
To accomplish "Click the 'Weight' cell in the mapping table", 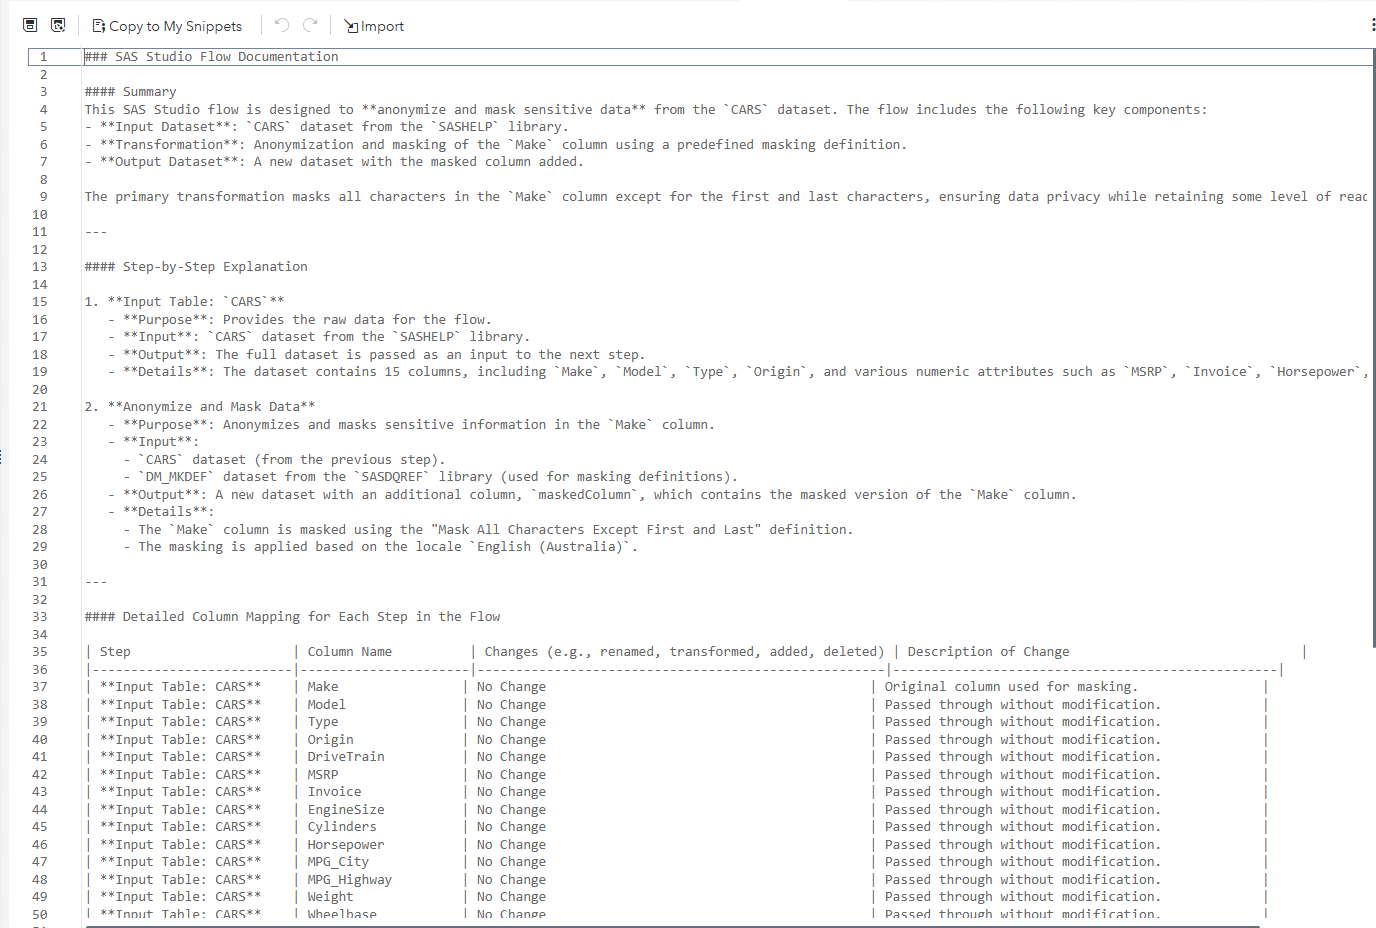I will click(x=331, y=897).
